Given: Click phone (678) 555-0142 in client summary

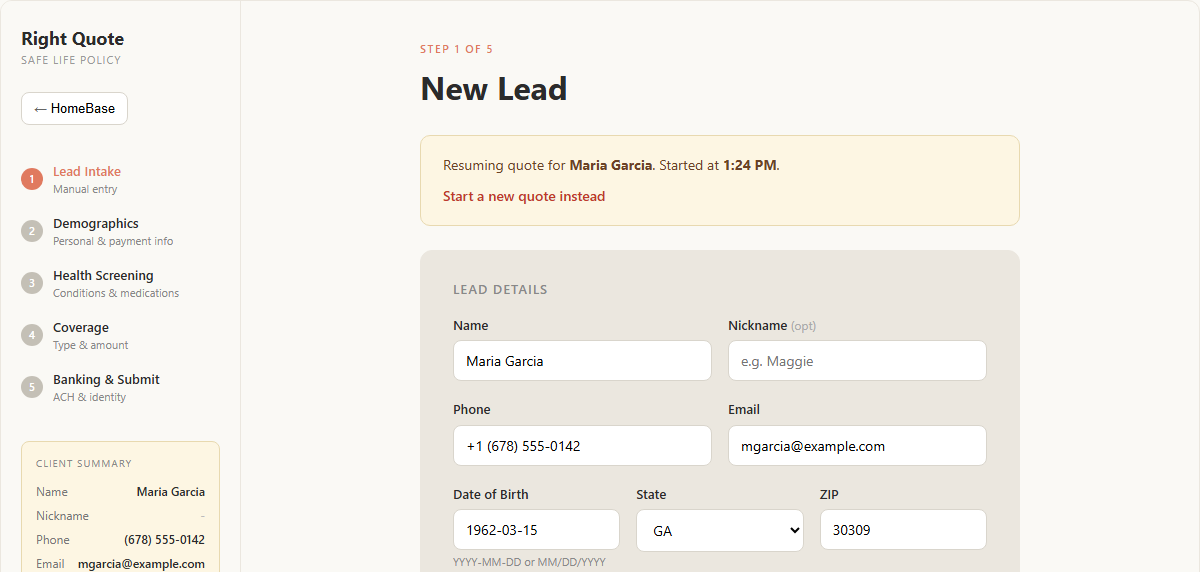Looking at the screenshot, I should (165, 540).
